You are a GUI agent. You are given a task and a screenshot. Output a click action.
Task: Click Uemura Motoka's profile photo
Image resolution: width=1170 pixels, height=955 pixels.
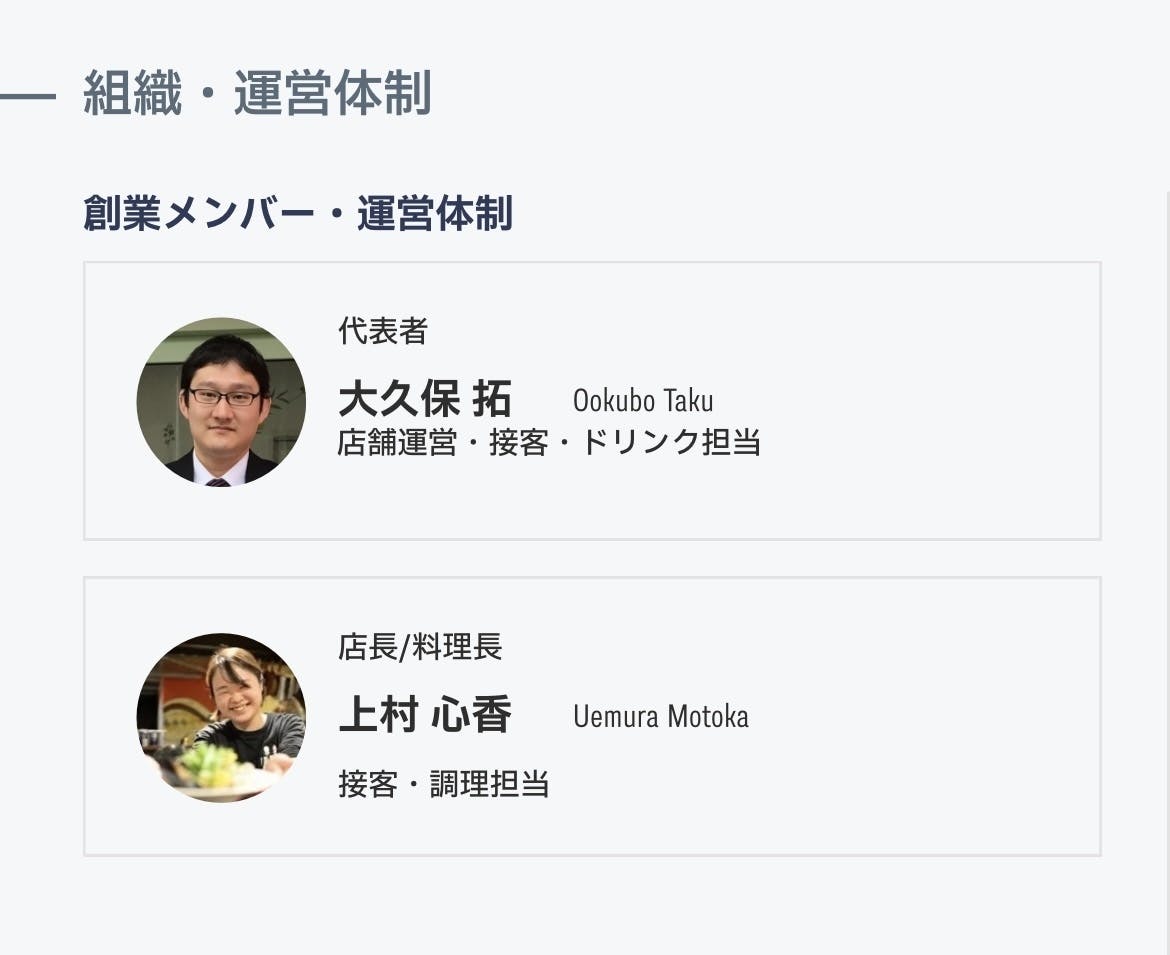pyautogui.click(x=221, y=717)
